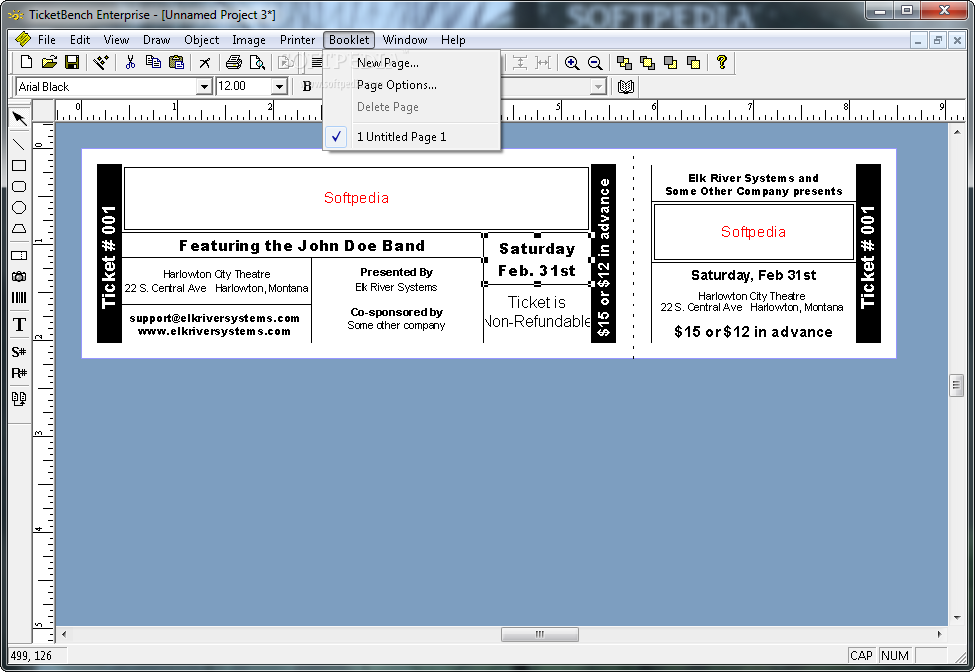
Task: Expand the Arial Black font dropdown
Action: tap(204, 86)
